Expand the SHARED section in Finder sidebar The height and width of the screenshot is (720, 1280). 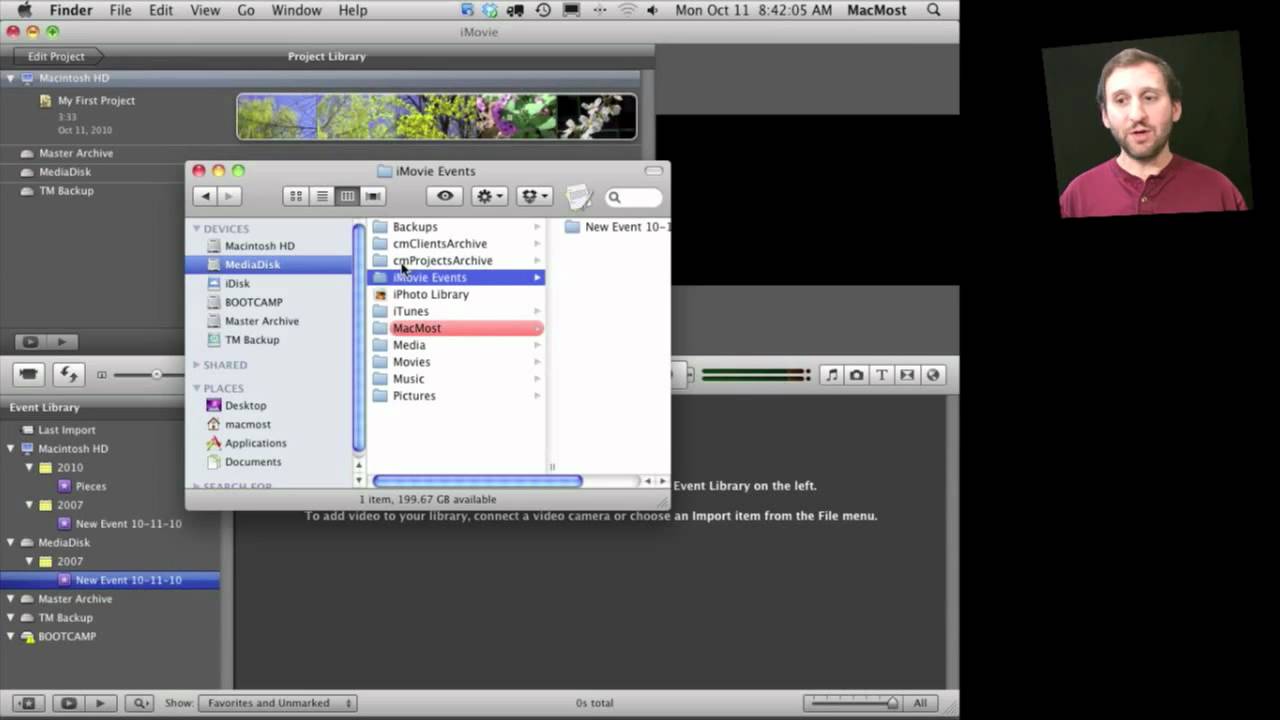pos(197,365)
